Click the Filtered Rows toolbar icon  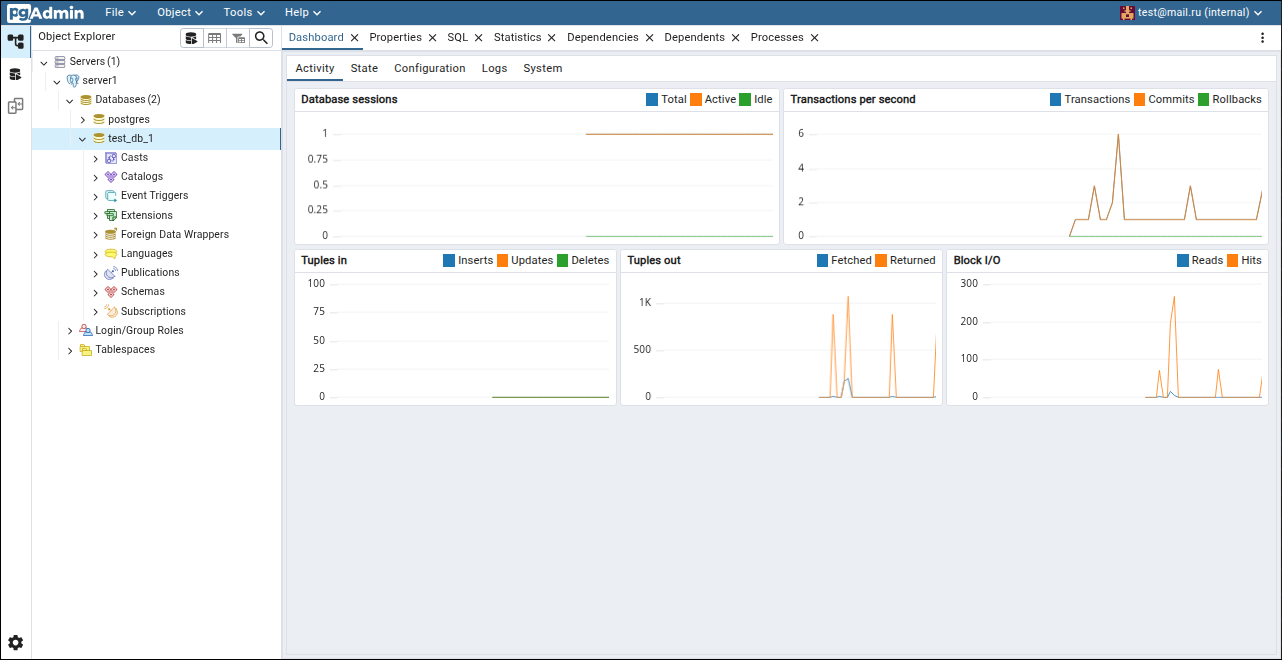pos(238,38)
